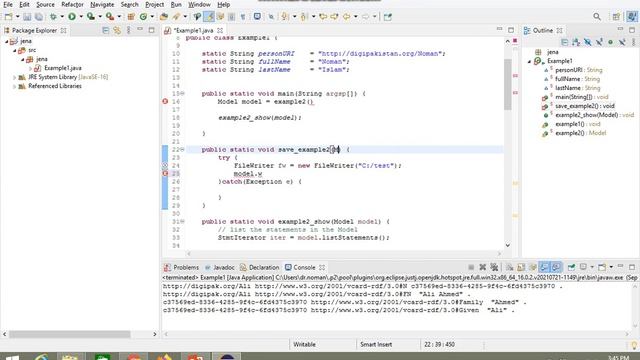
Task: Open the Debug button dropdown arrow
Action: coord(62,17)
